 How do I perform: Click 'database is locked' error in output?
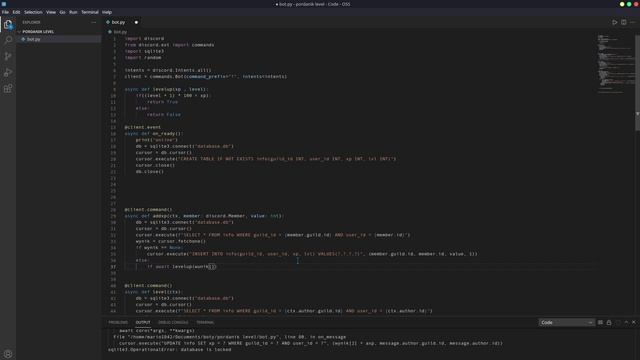tap(169, 349)
